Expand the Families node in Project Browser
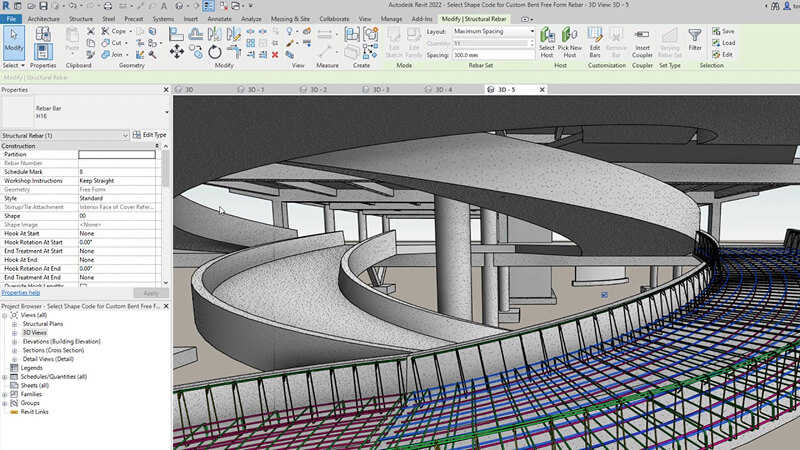 tap(6, 394)
